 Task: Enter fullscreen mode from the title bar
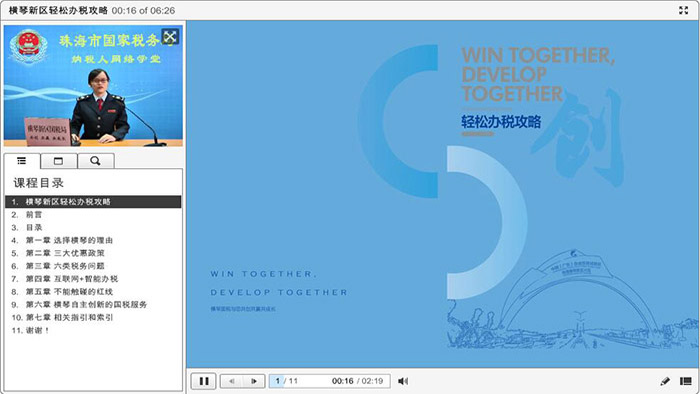(x=683, y=10)
